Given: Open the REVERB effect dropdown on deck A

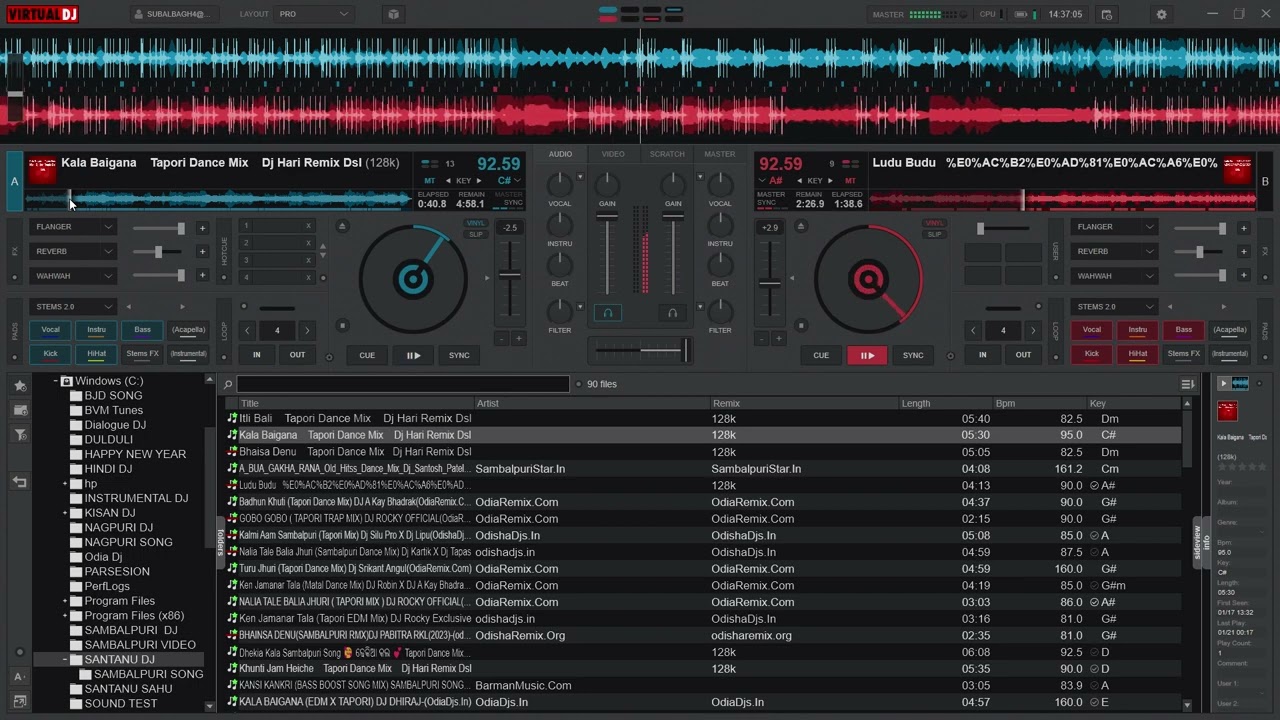Looking at the screenshot, I should [x=72, y=252].
